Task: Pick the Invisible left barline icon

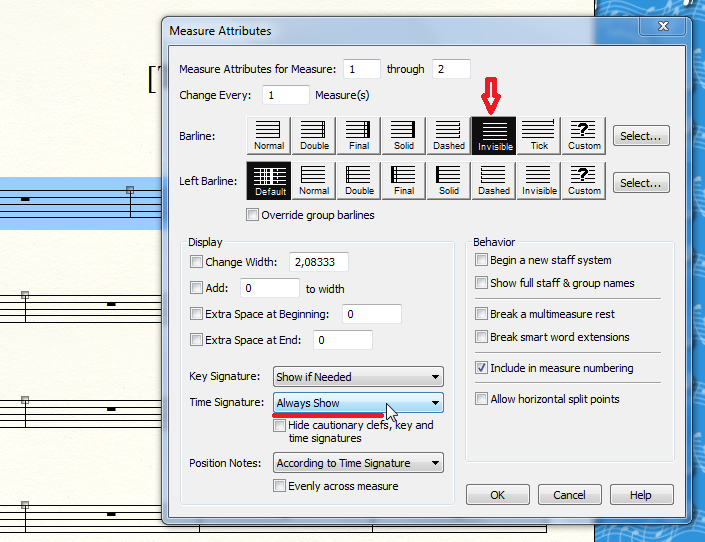Action: pos(539,181)
